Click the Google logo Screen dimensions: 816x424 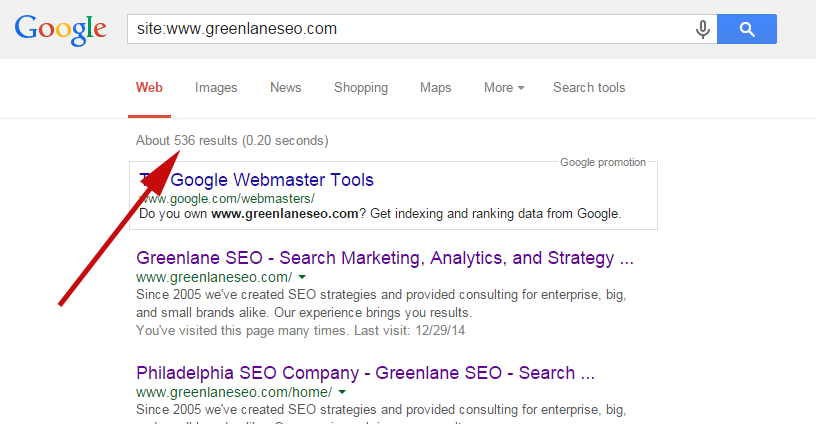coord(60,30)
